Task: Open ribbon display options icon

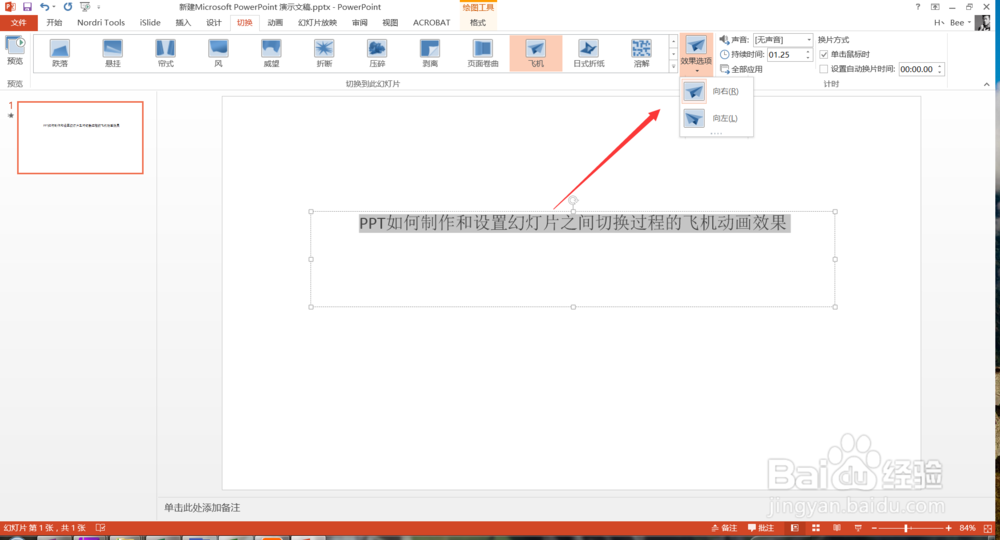Action: pyautogui.click(x=935, y=6)
